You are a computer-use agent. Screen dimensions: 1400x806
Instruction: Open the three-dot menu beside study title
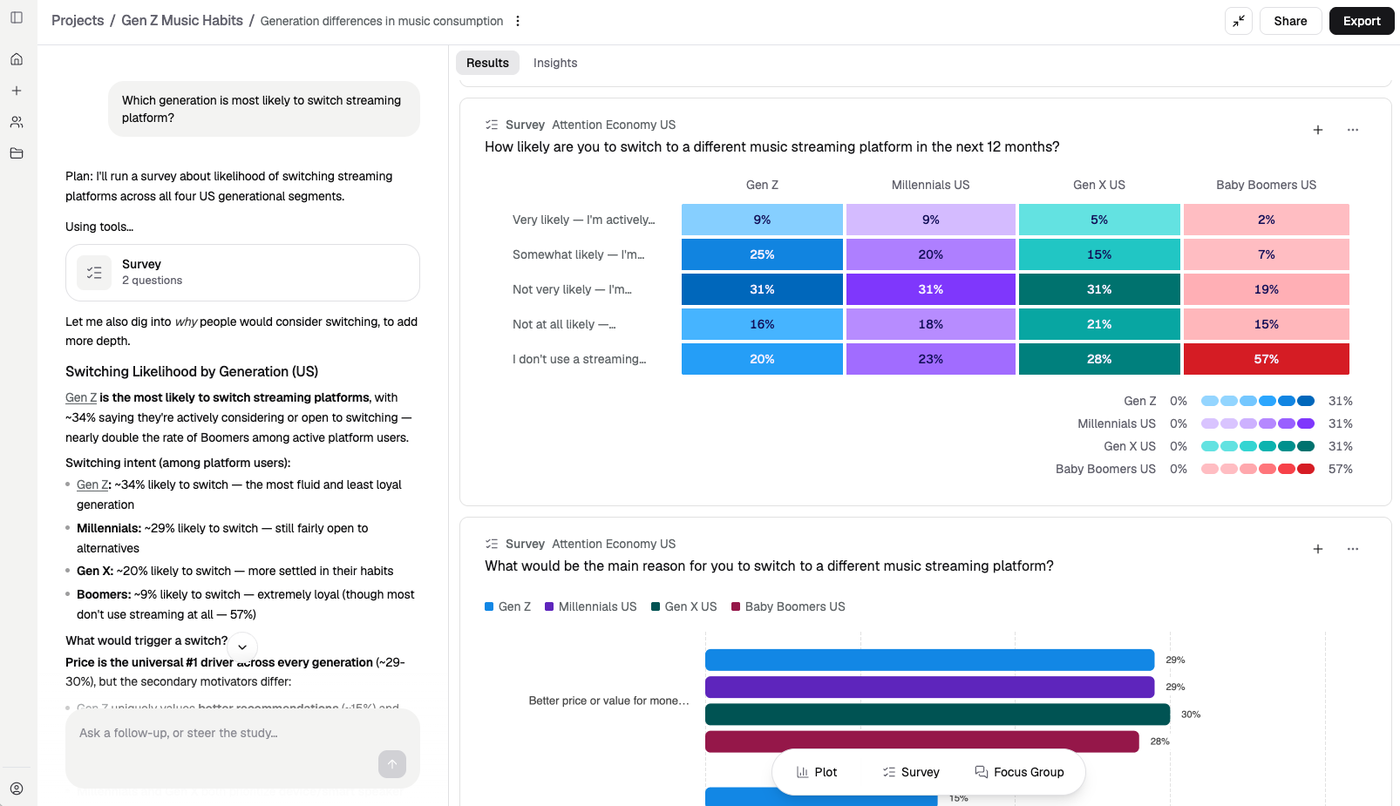coord(517,21)
